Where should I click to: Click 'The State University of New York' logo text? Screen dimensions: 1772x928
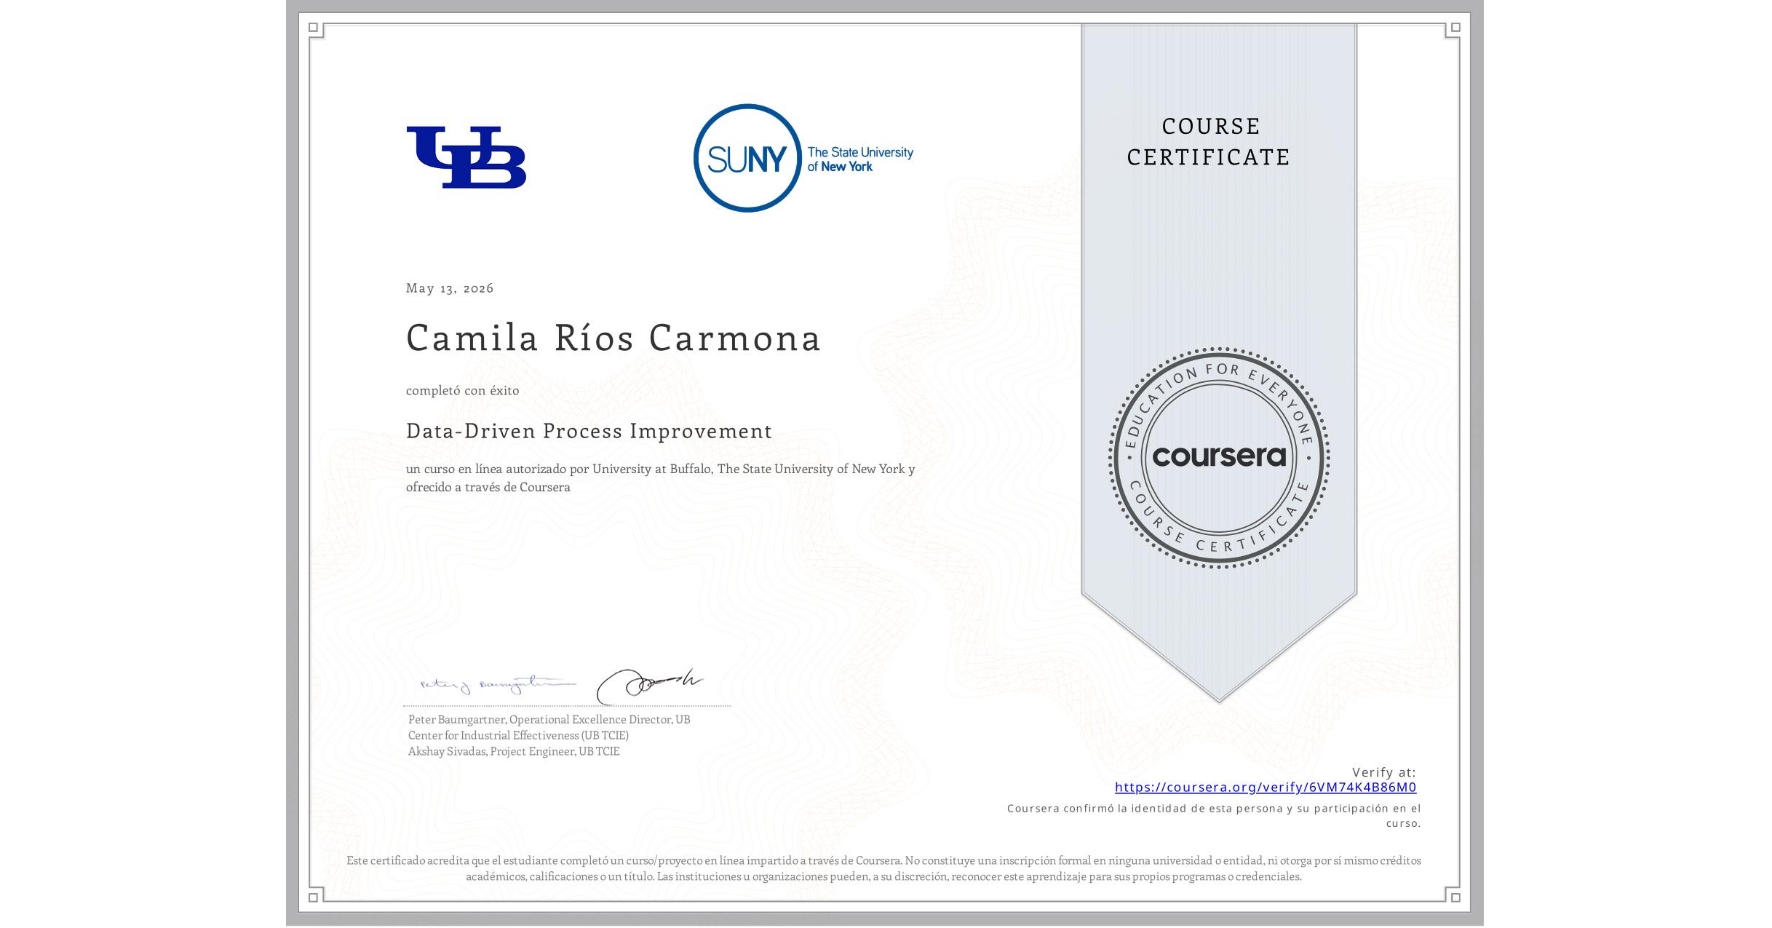coord(860,160)
